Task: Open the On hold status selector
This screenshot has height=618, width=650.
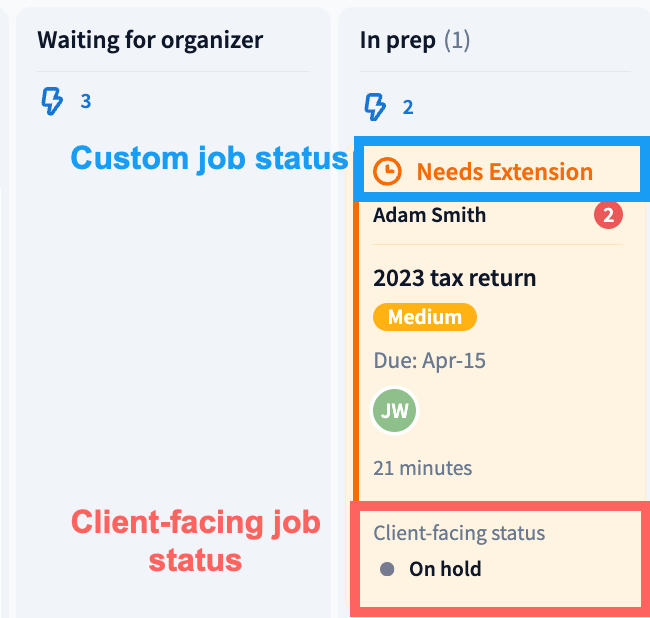Action: (445, 569)
